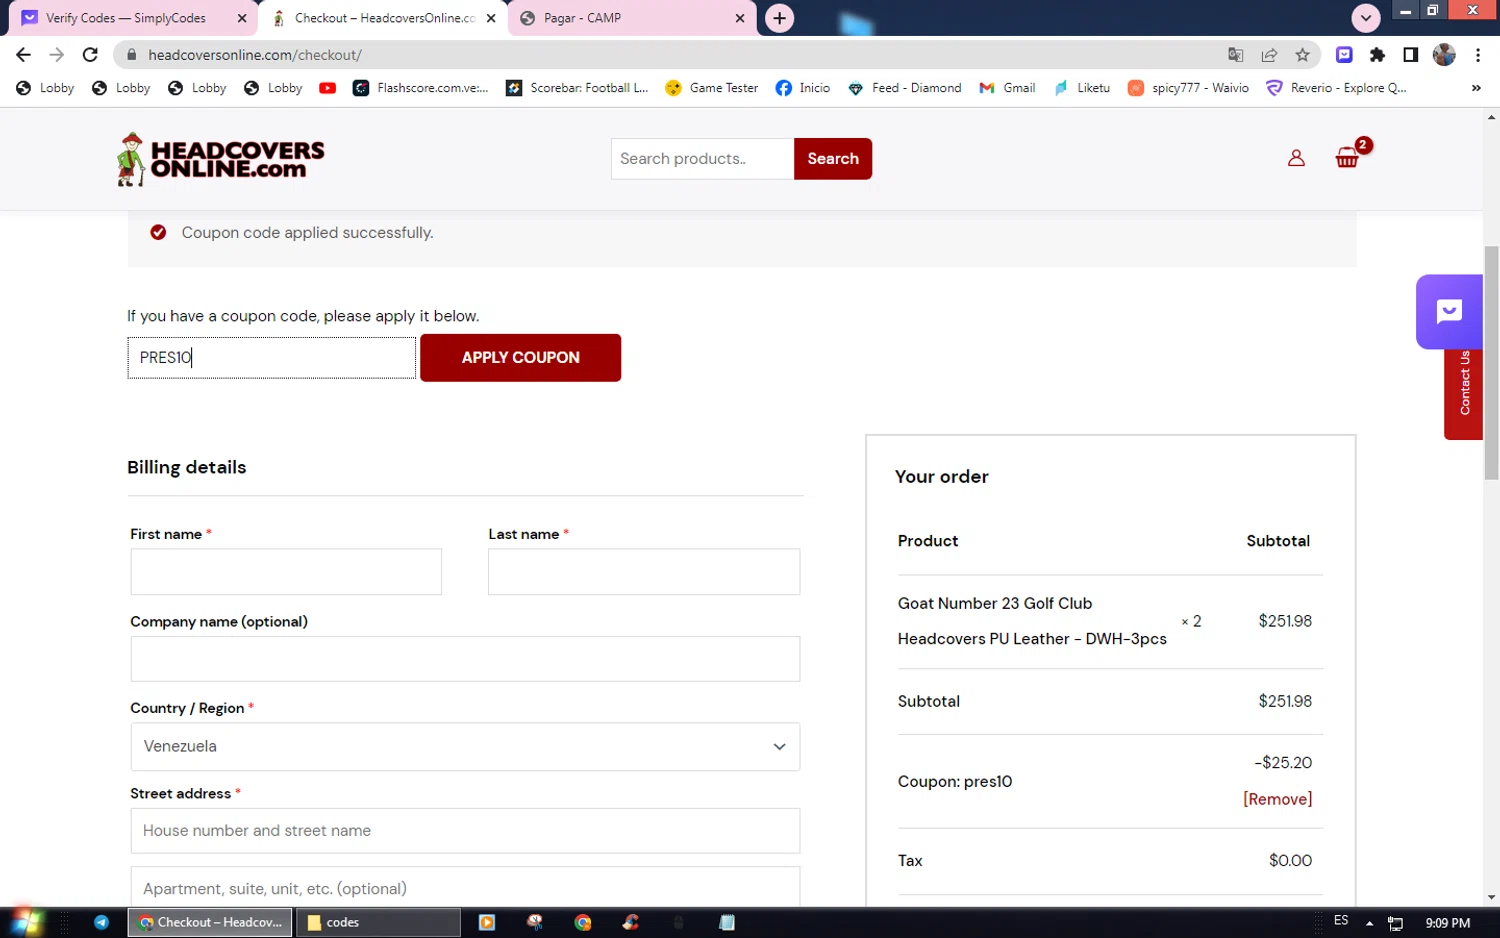Open the Game Tester bookmark
1500x938 pixels.
tap(711, 88)
